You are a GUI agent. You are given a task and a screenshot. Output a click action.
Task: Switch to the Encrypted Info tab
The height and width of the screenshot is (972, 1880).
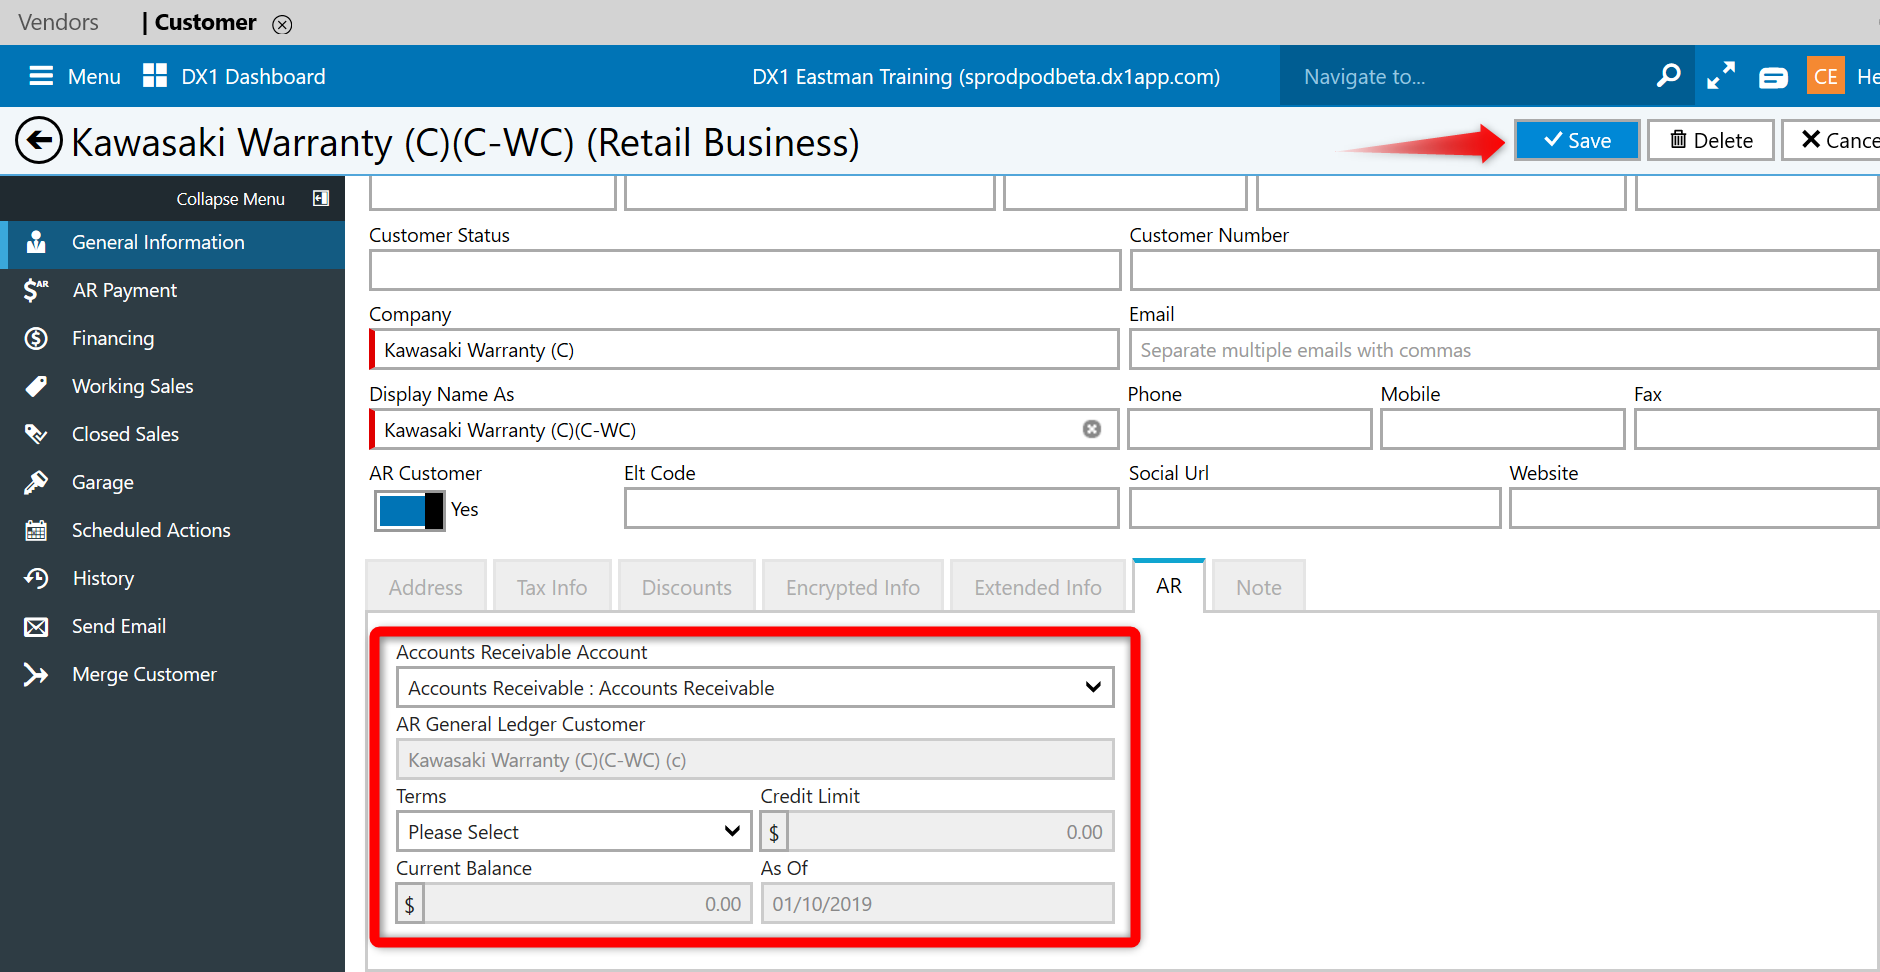click(853, 587)
